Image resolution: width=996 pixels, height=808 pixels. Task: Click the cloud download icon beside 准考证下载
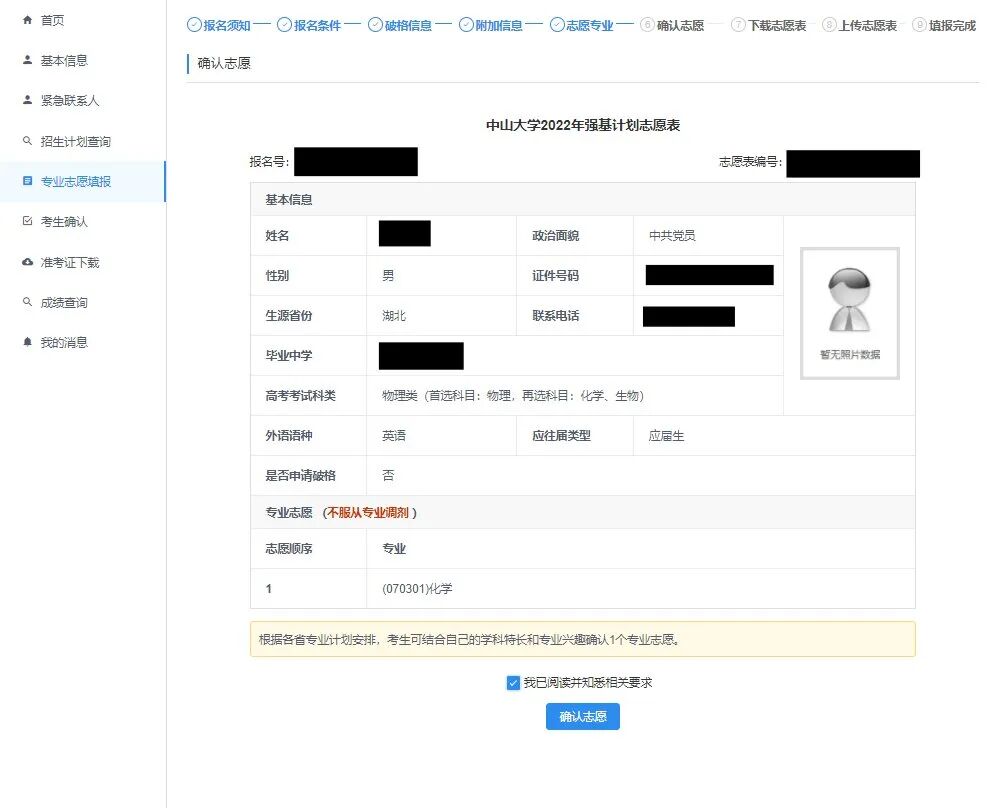pyautogui.click(x=27, y=262)
